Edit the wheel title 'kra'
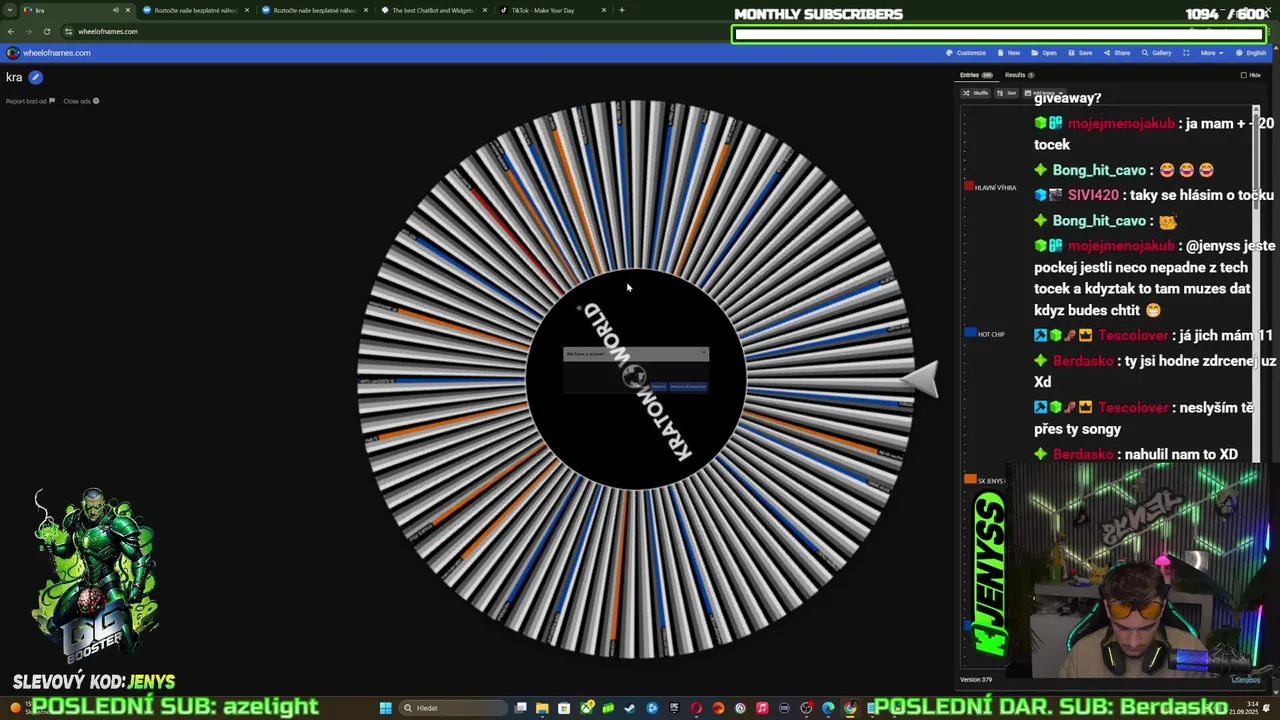This screenshot has width=1280, height=720. (x=35, y=77)
